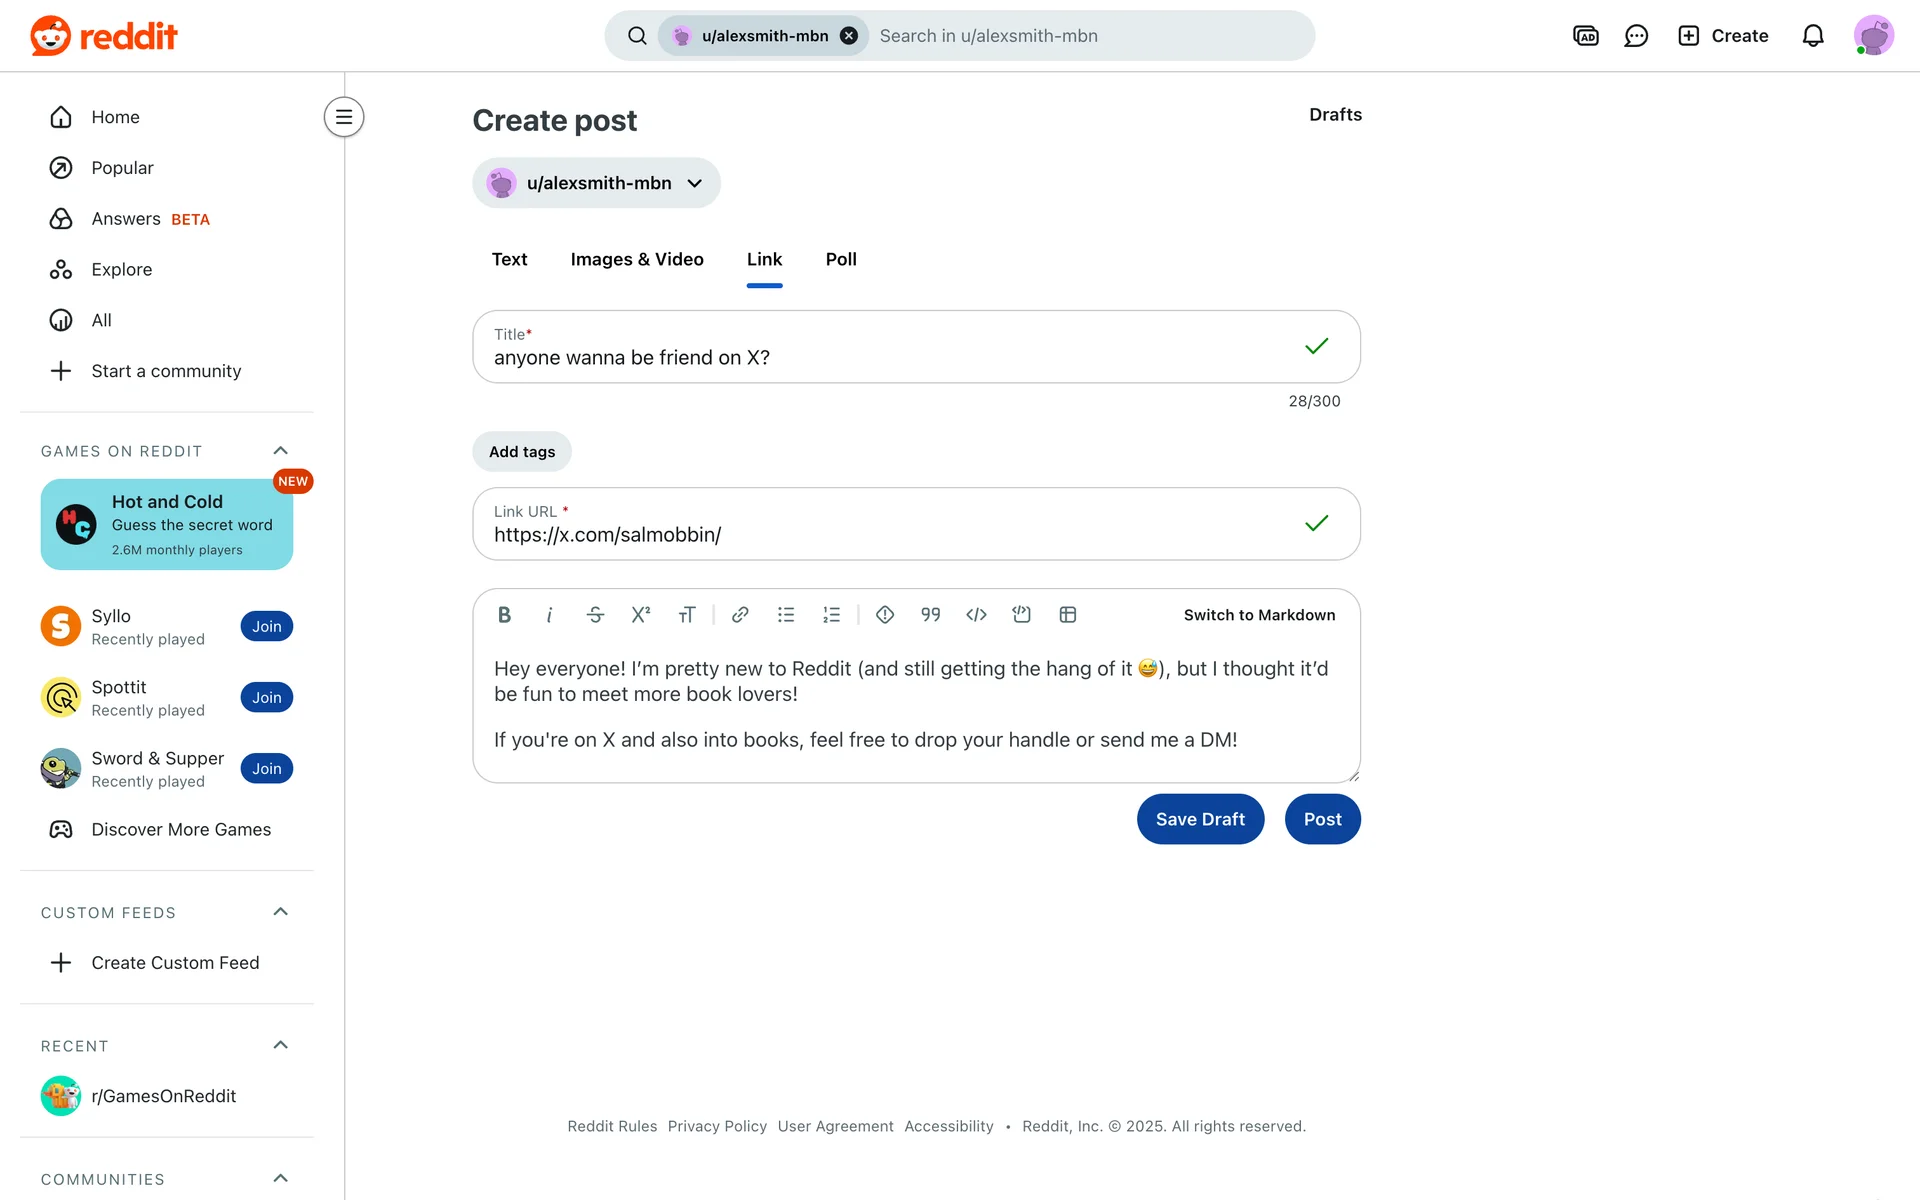Screen dimensions: 1920x1200
Task: Click the Save Draft button
Action: tap(1200, 819)
